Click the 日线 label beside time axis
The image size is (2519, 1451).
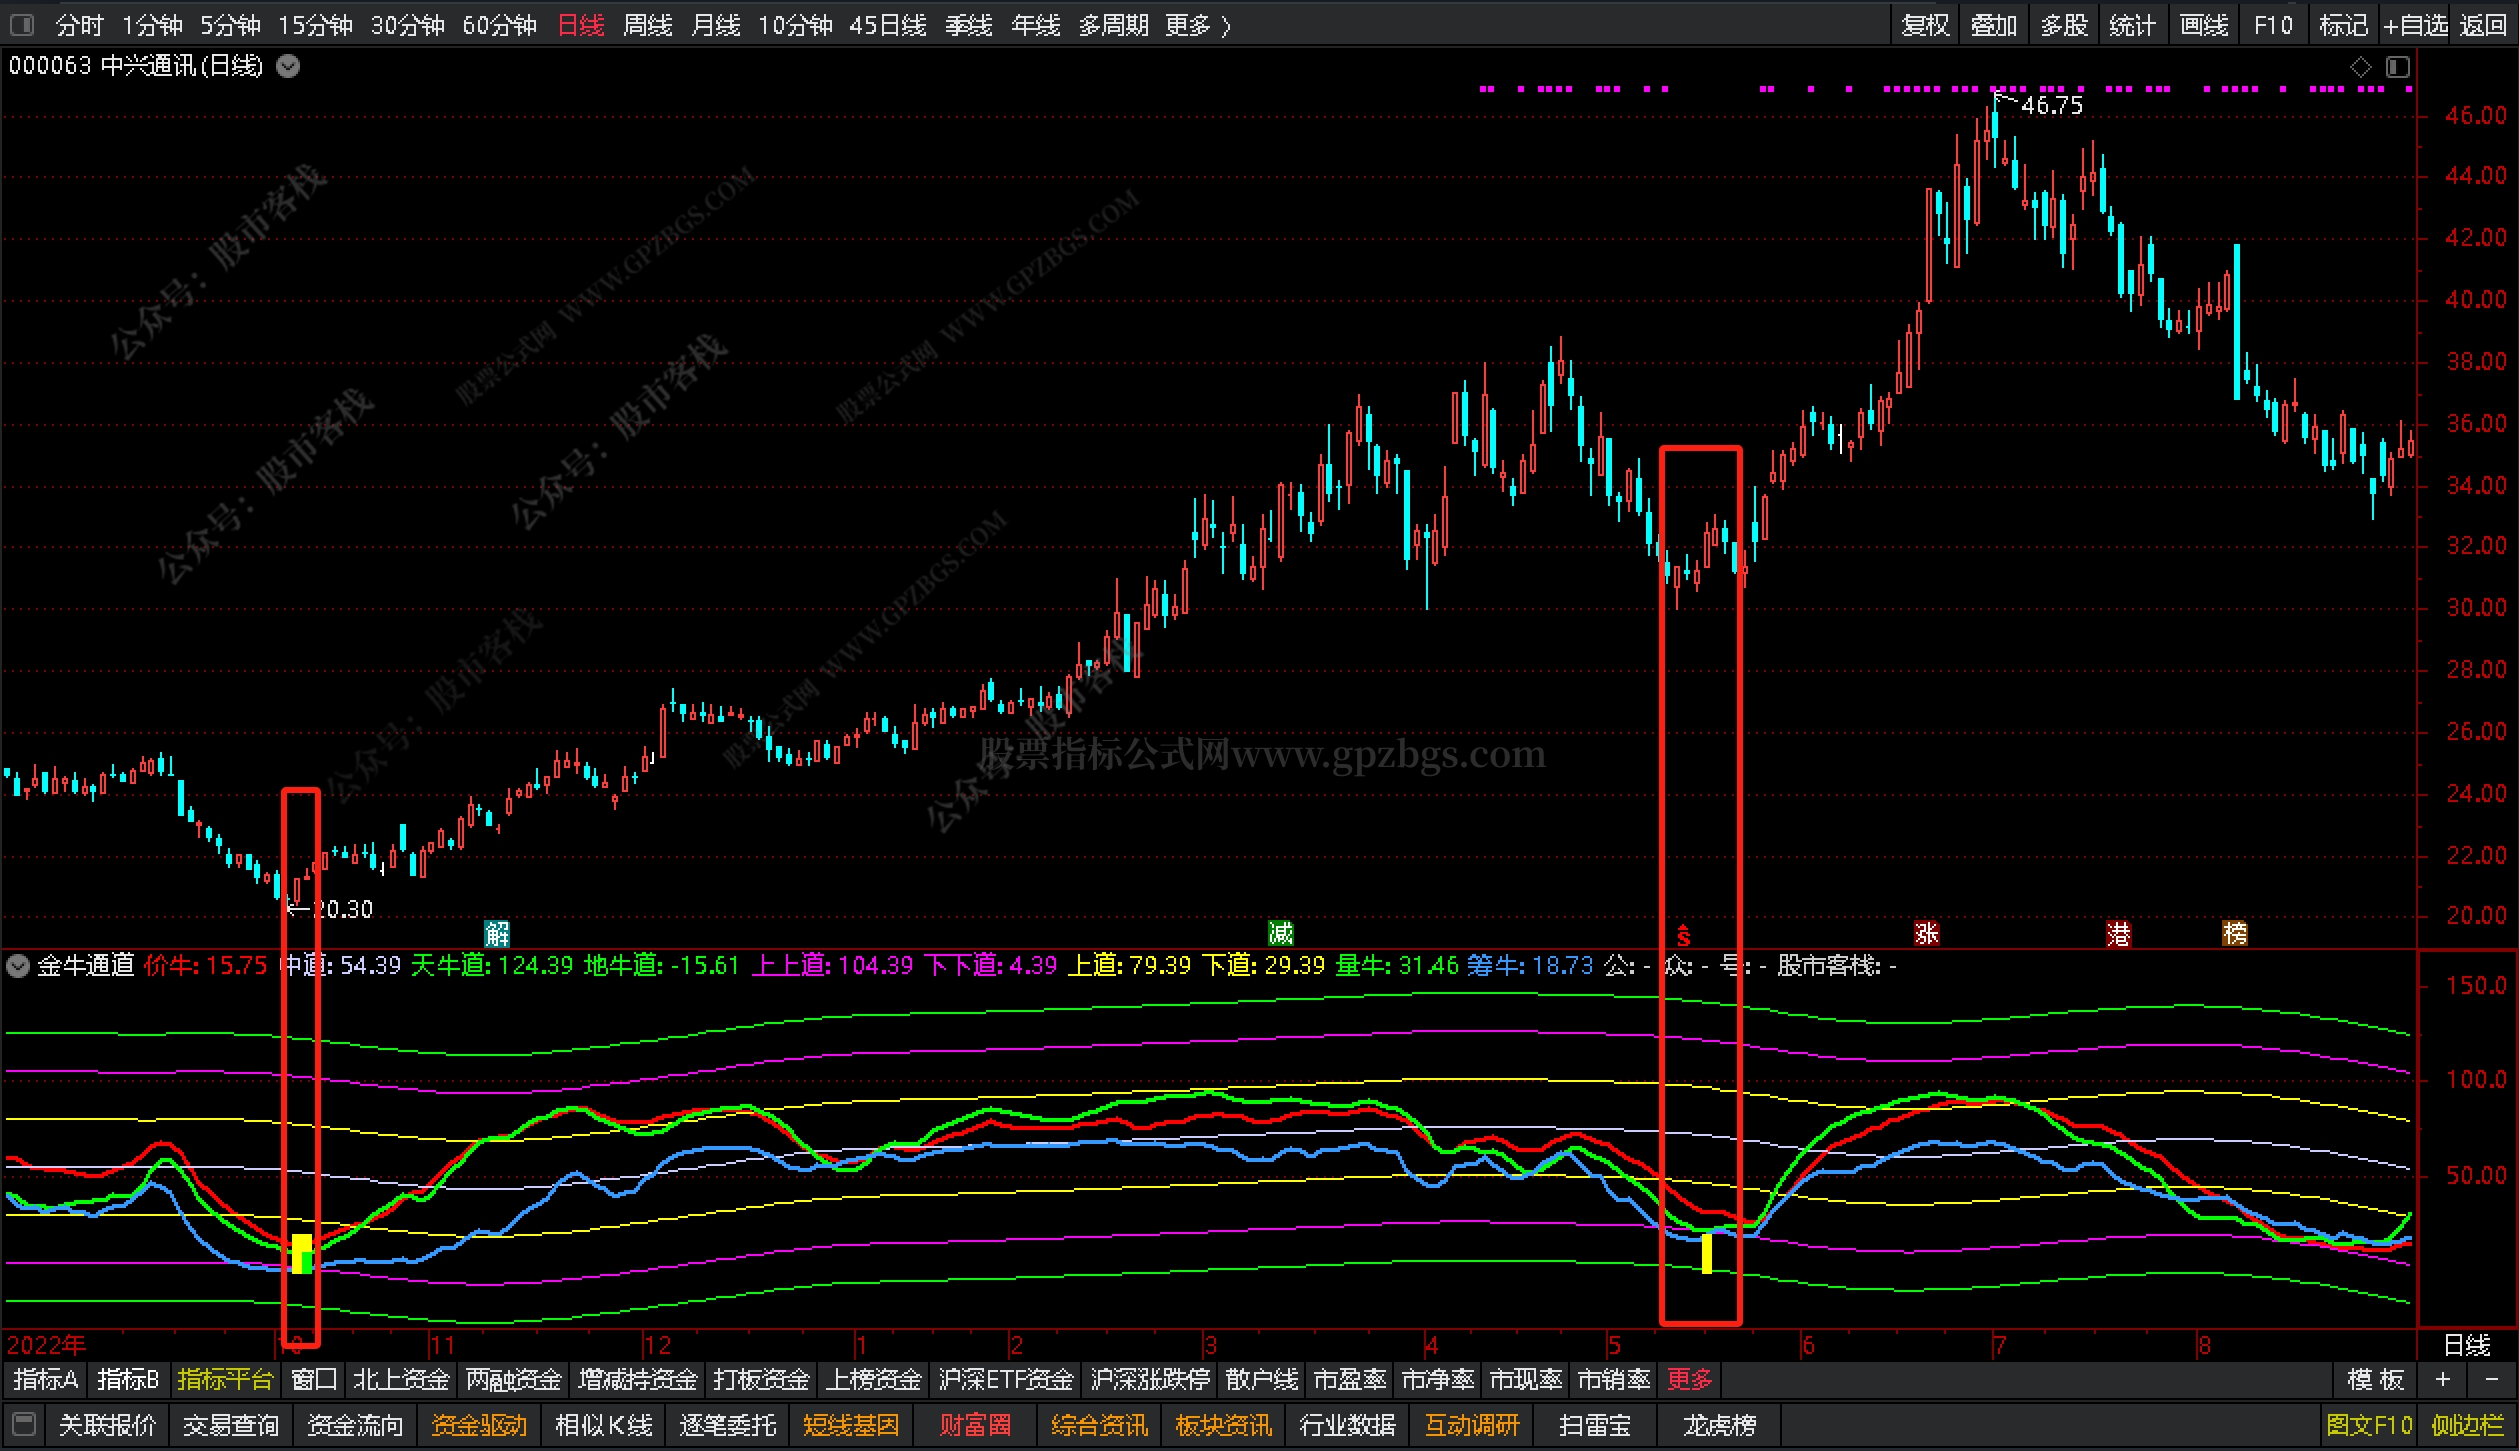(2467, 1344)
